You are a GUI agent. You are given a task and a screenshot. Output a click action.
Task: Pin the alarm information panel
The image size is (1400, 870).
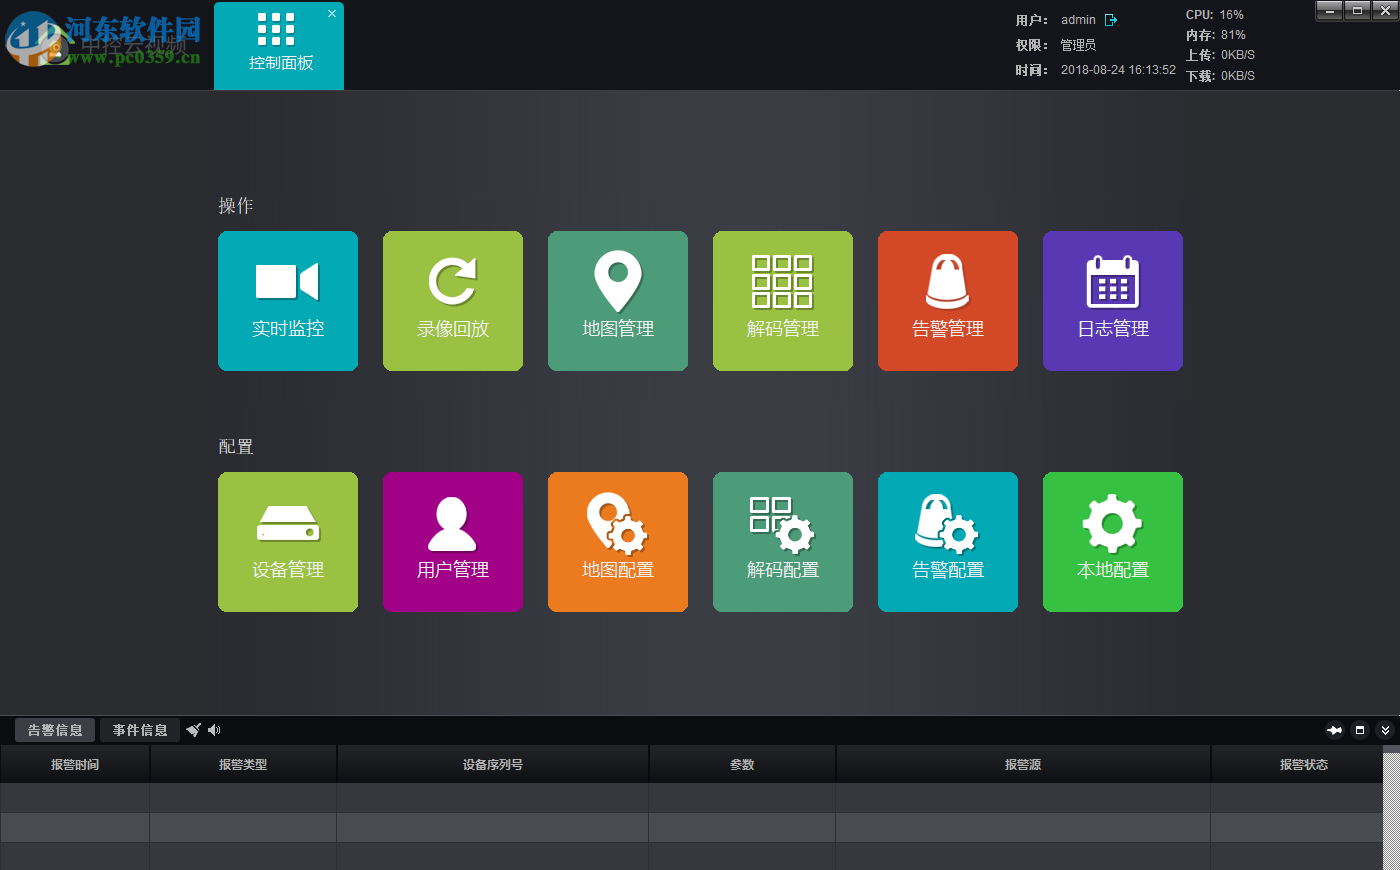coord(1334,730)
